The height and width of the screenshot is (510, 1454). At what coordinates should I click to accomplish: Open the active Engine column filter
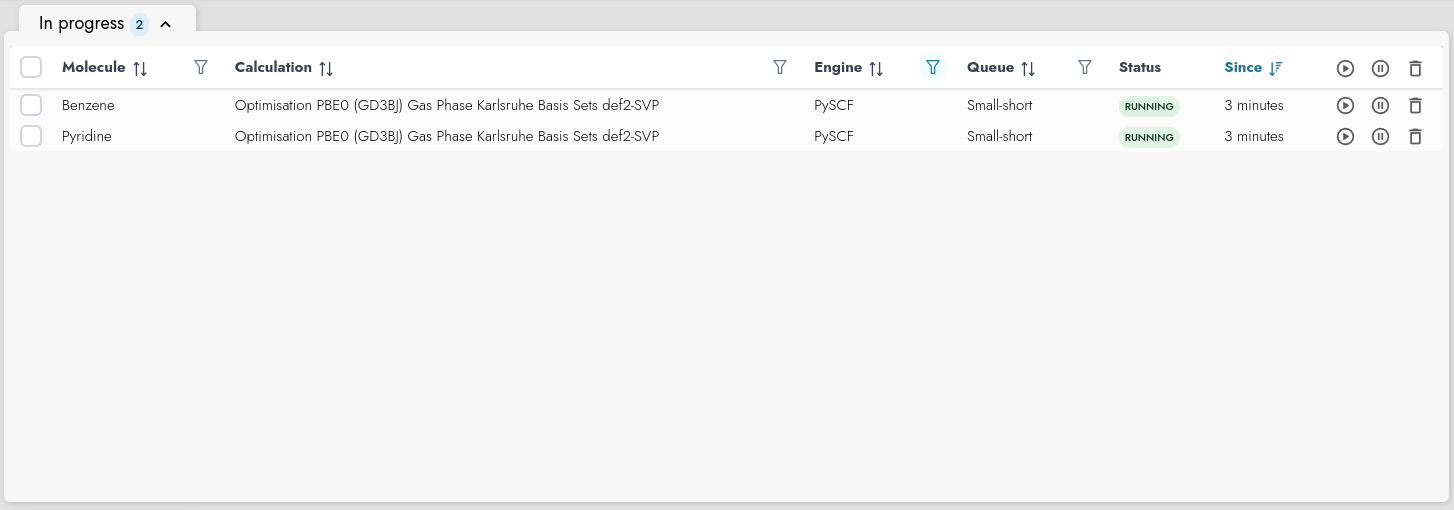click(932, 68)
